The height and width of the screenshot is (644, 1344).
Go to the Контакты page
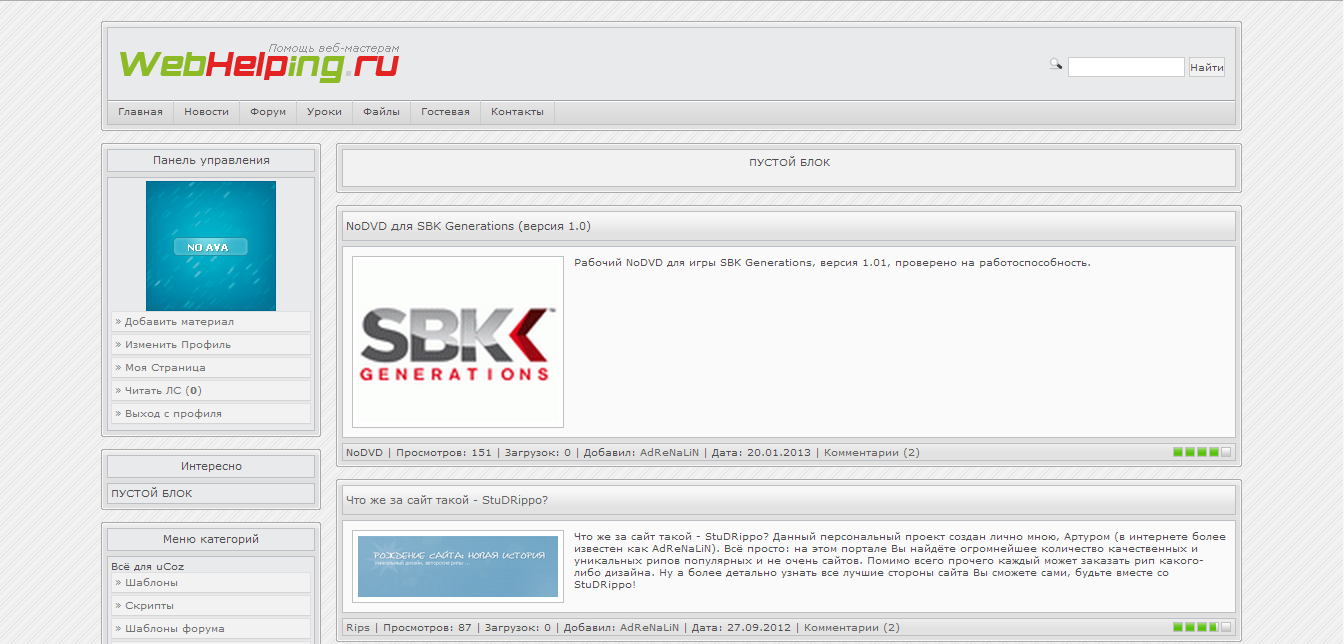(x=517, y=112)
